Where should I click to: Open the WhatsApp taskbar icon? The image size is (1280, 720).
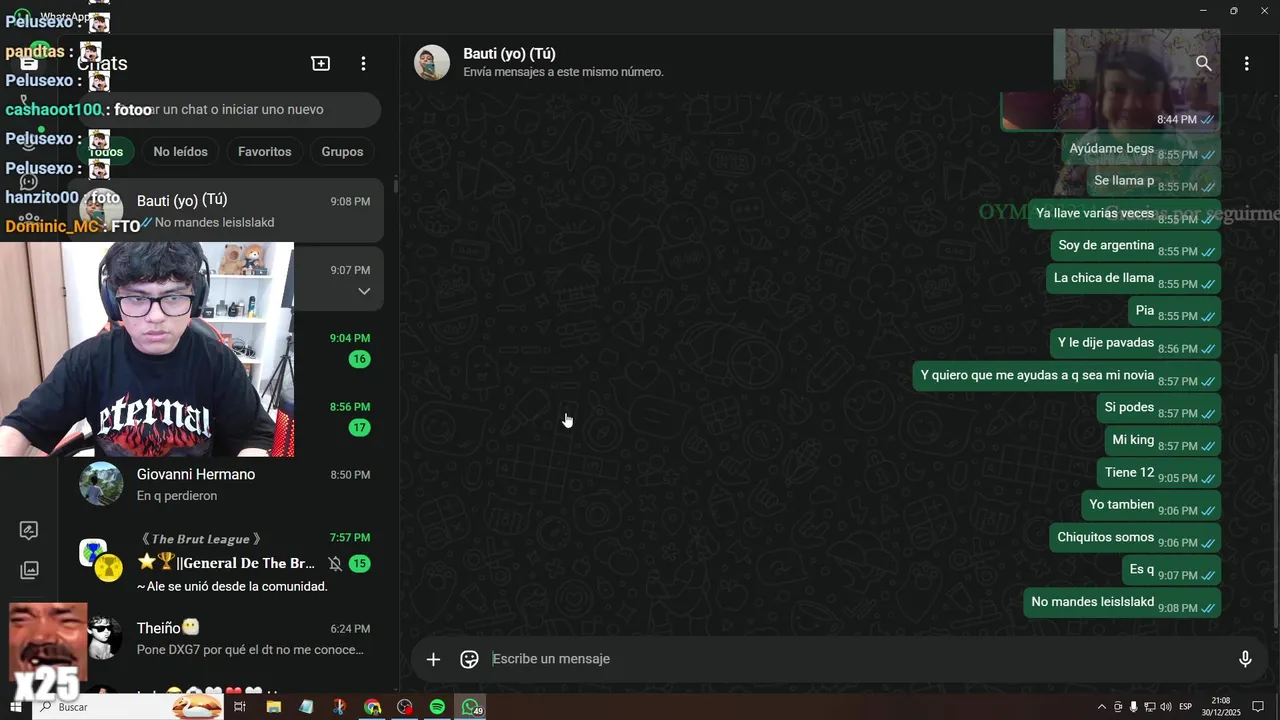point(470,707)
